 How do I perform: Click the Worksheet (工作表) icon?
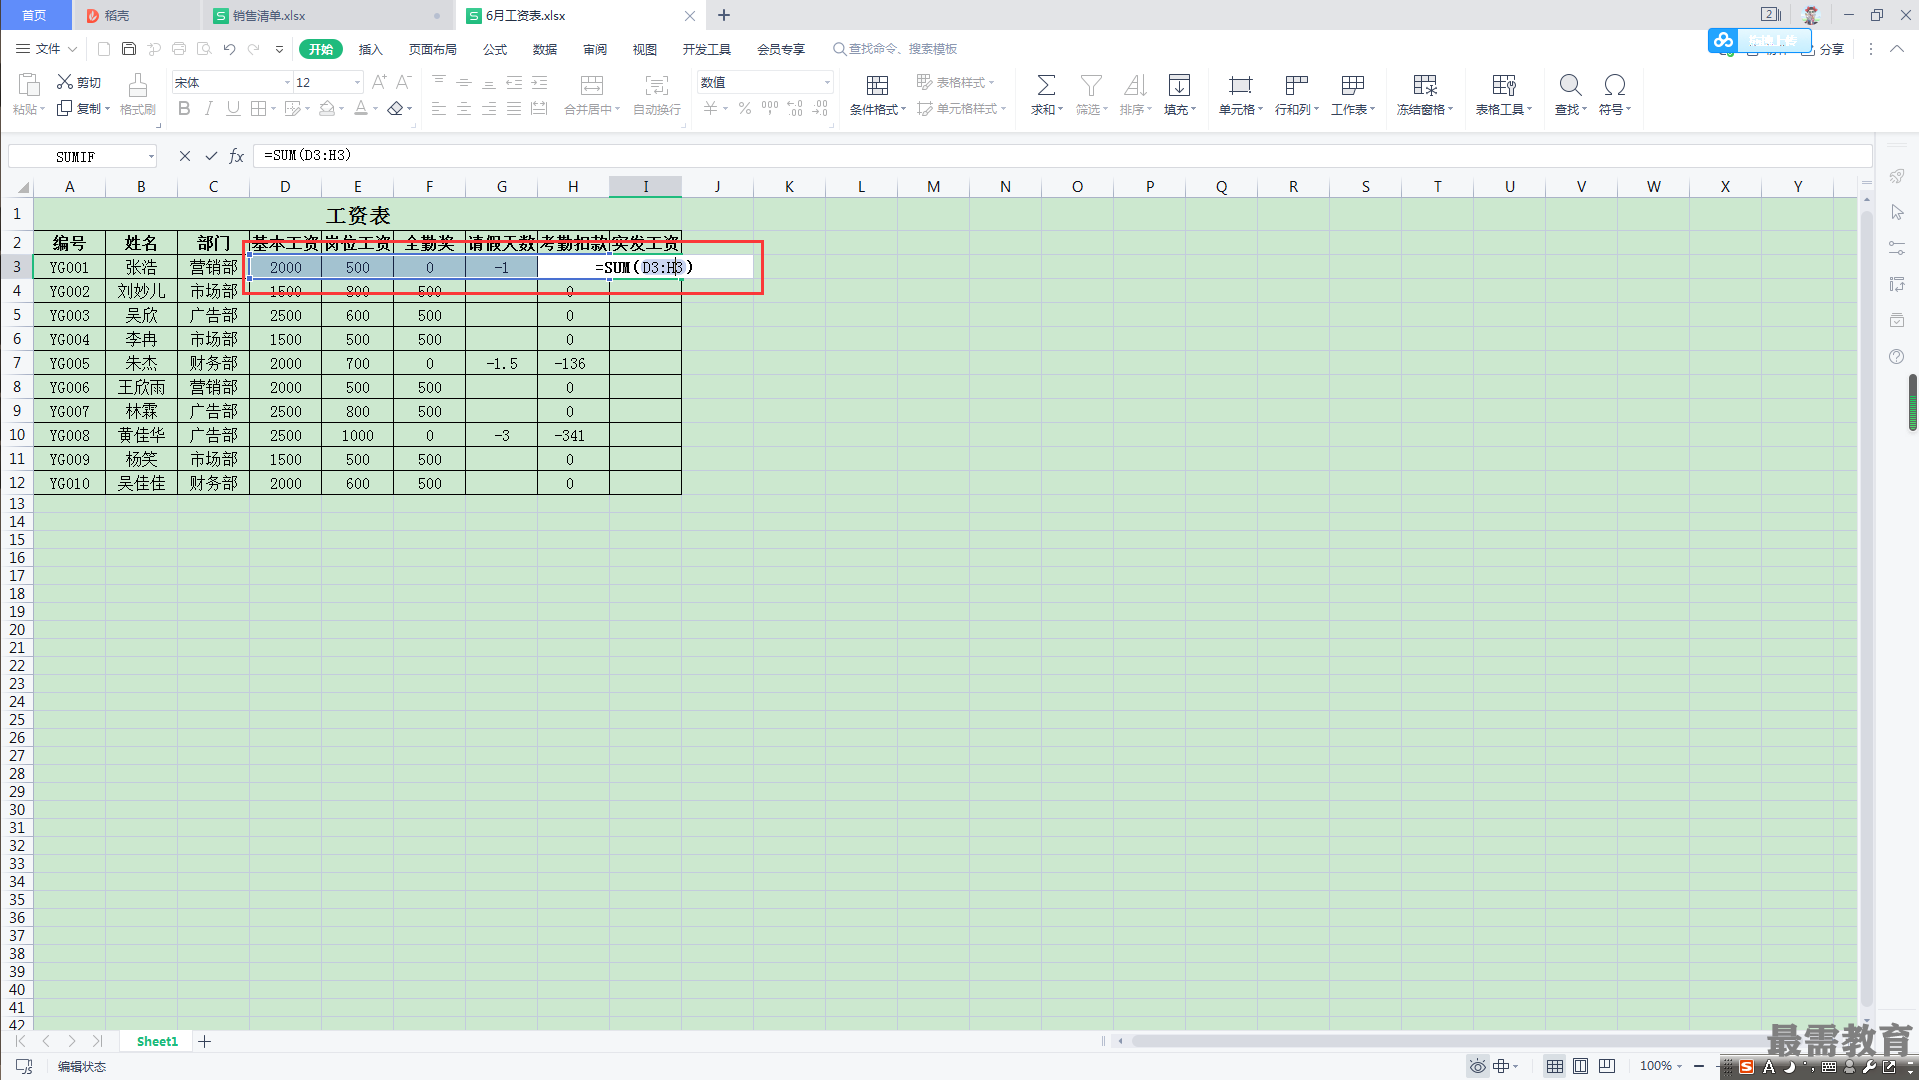pyautogui.click(x=1353, y=85)
